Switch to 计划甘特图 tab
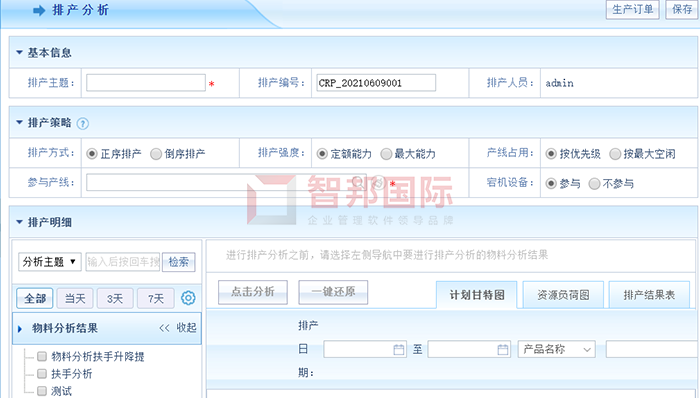Screen dimensions: 700x398 point(477,294)
